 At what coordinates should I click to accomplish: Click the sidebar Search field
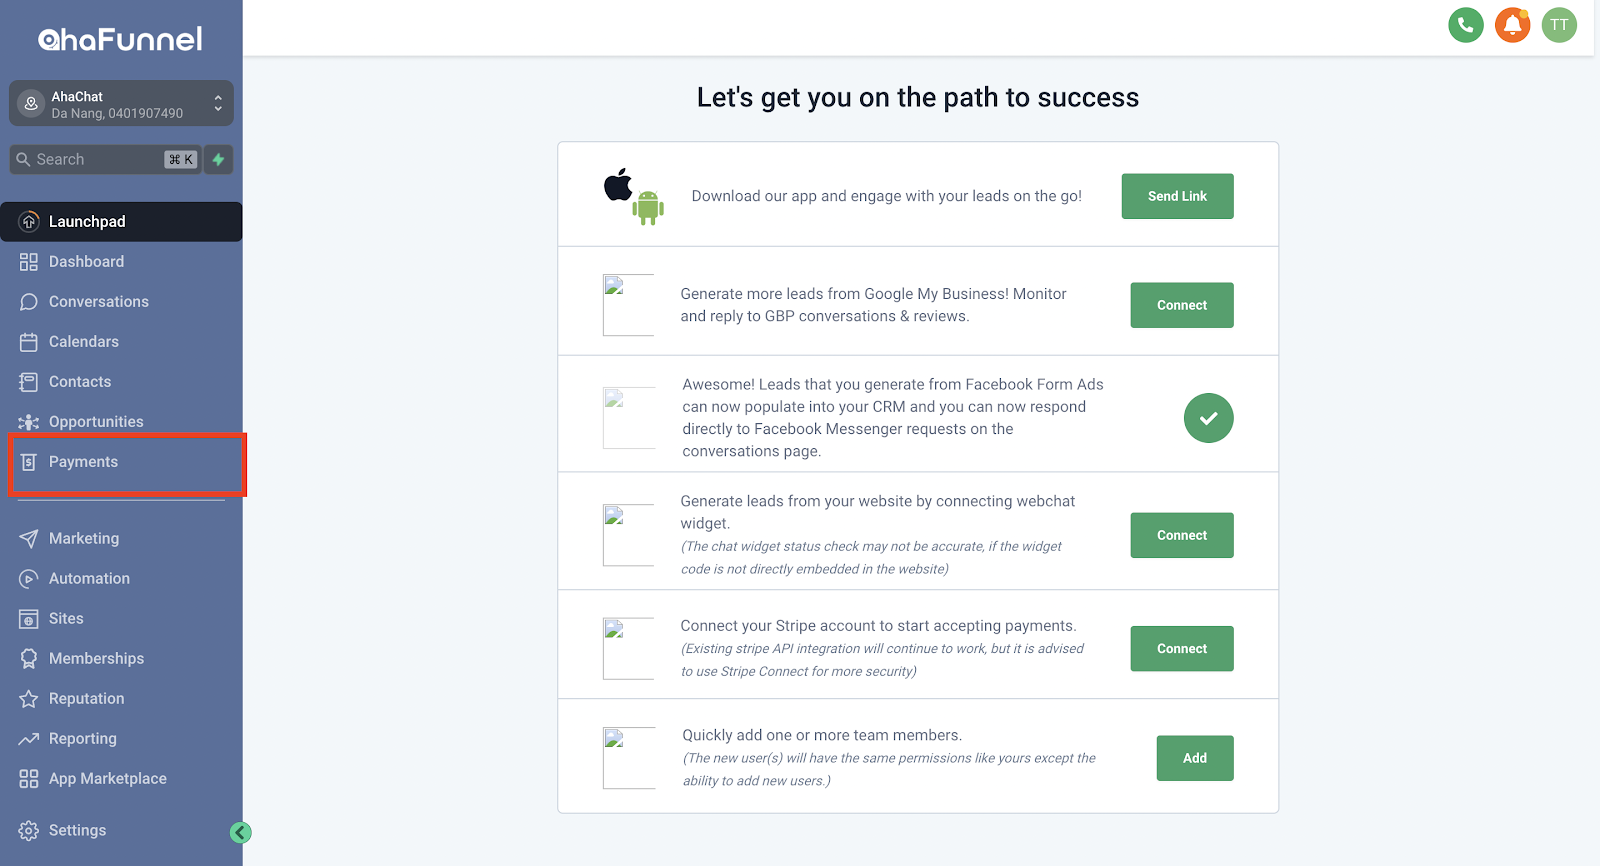click(x=105, y=159)
